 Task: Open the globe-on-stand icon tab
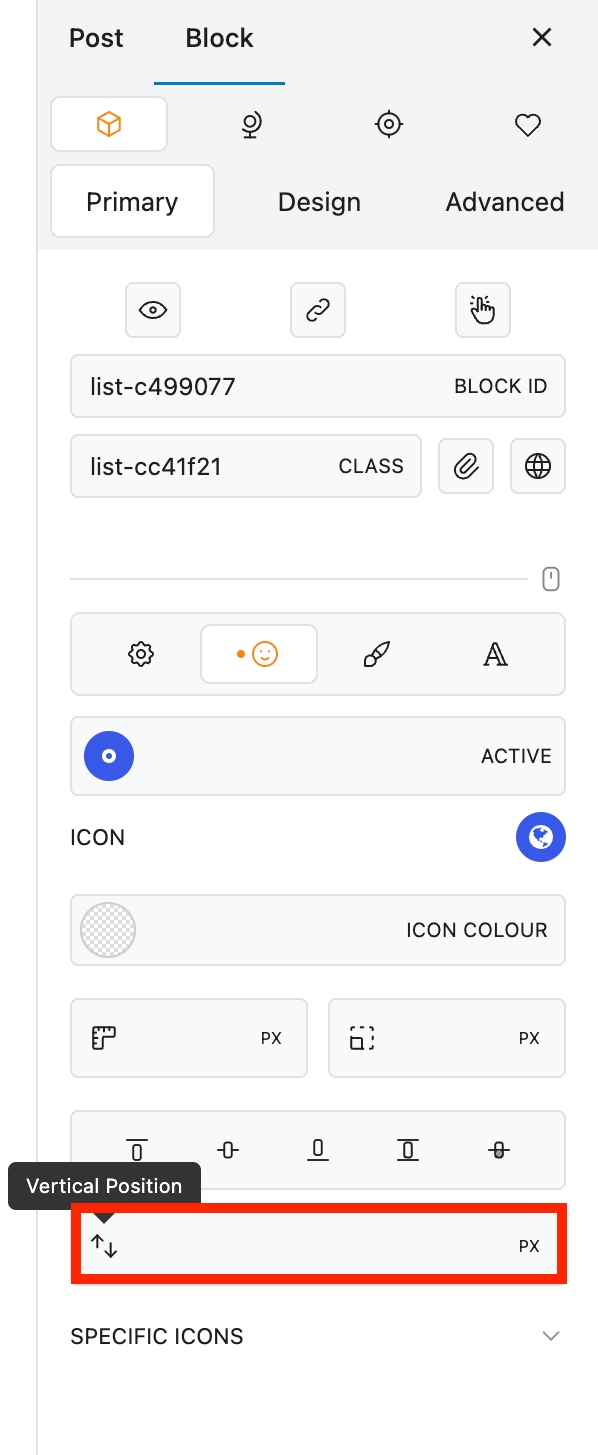tap(250, 124)
